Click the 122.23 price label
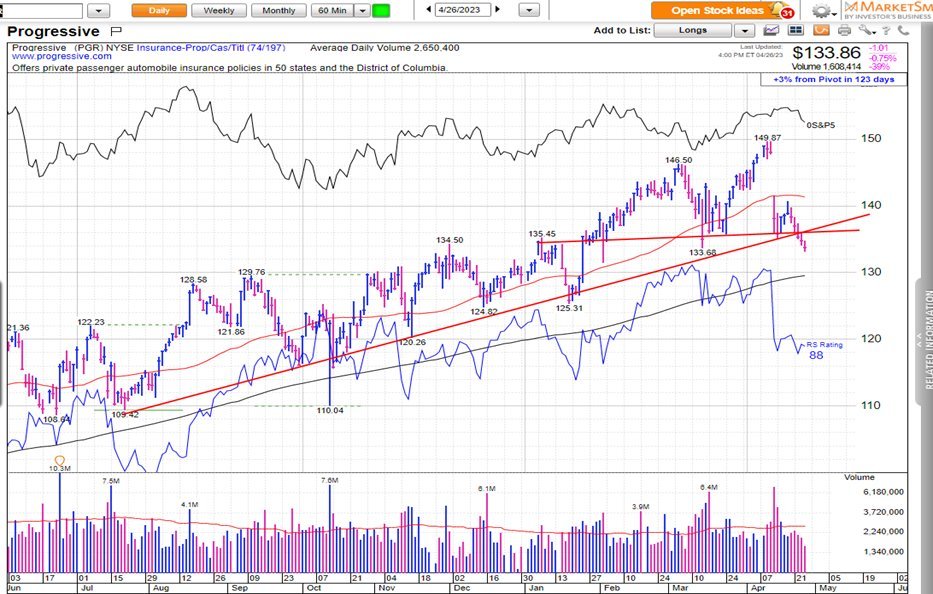This screenshot has width=933, height=594. (x=91, y=322)
